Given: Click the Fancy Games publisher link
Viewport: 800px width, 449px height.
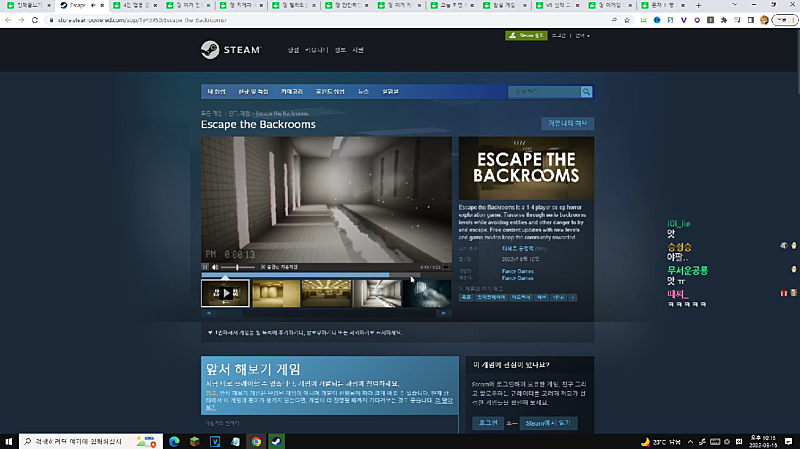Looking at the screenshot, I should click(517, 278).
